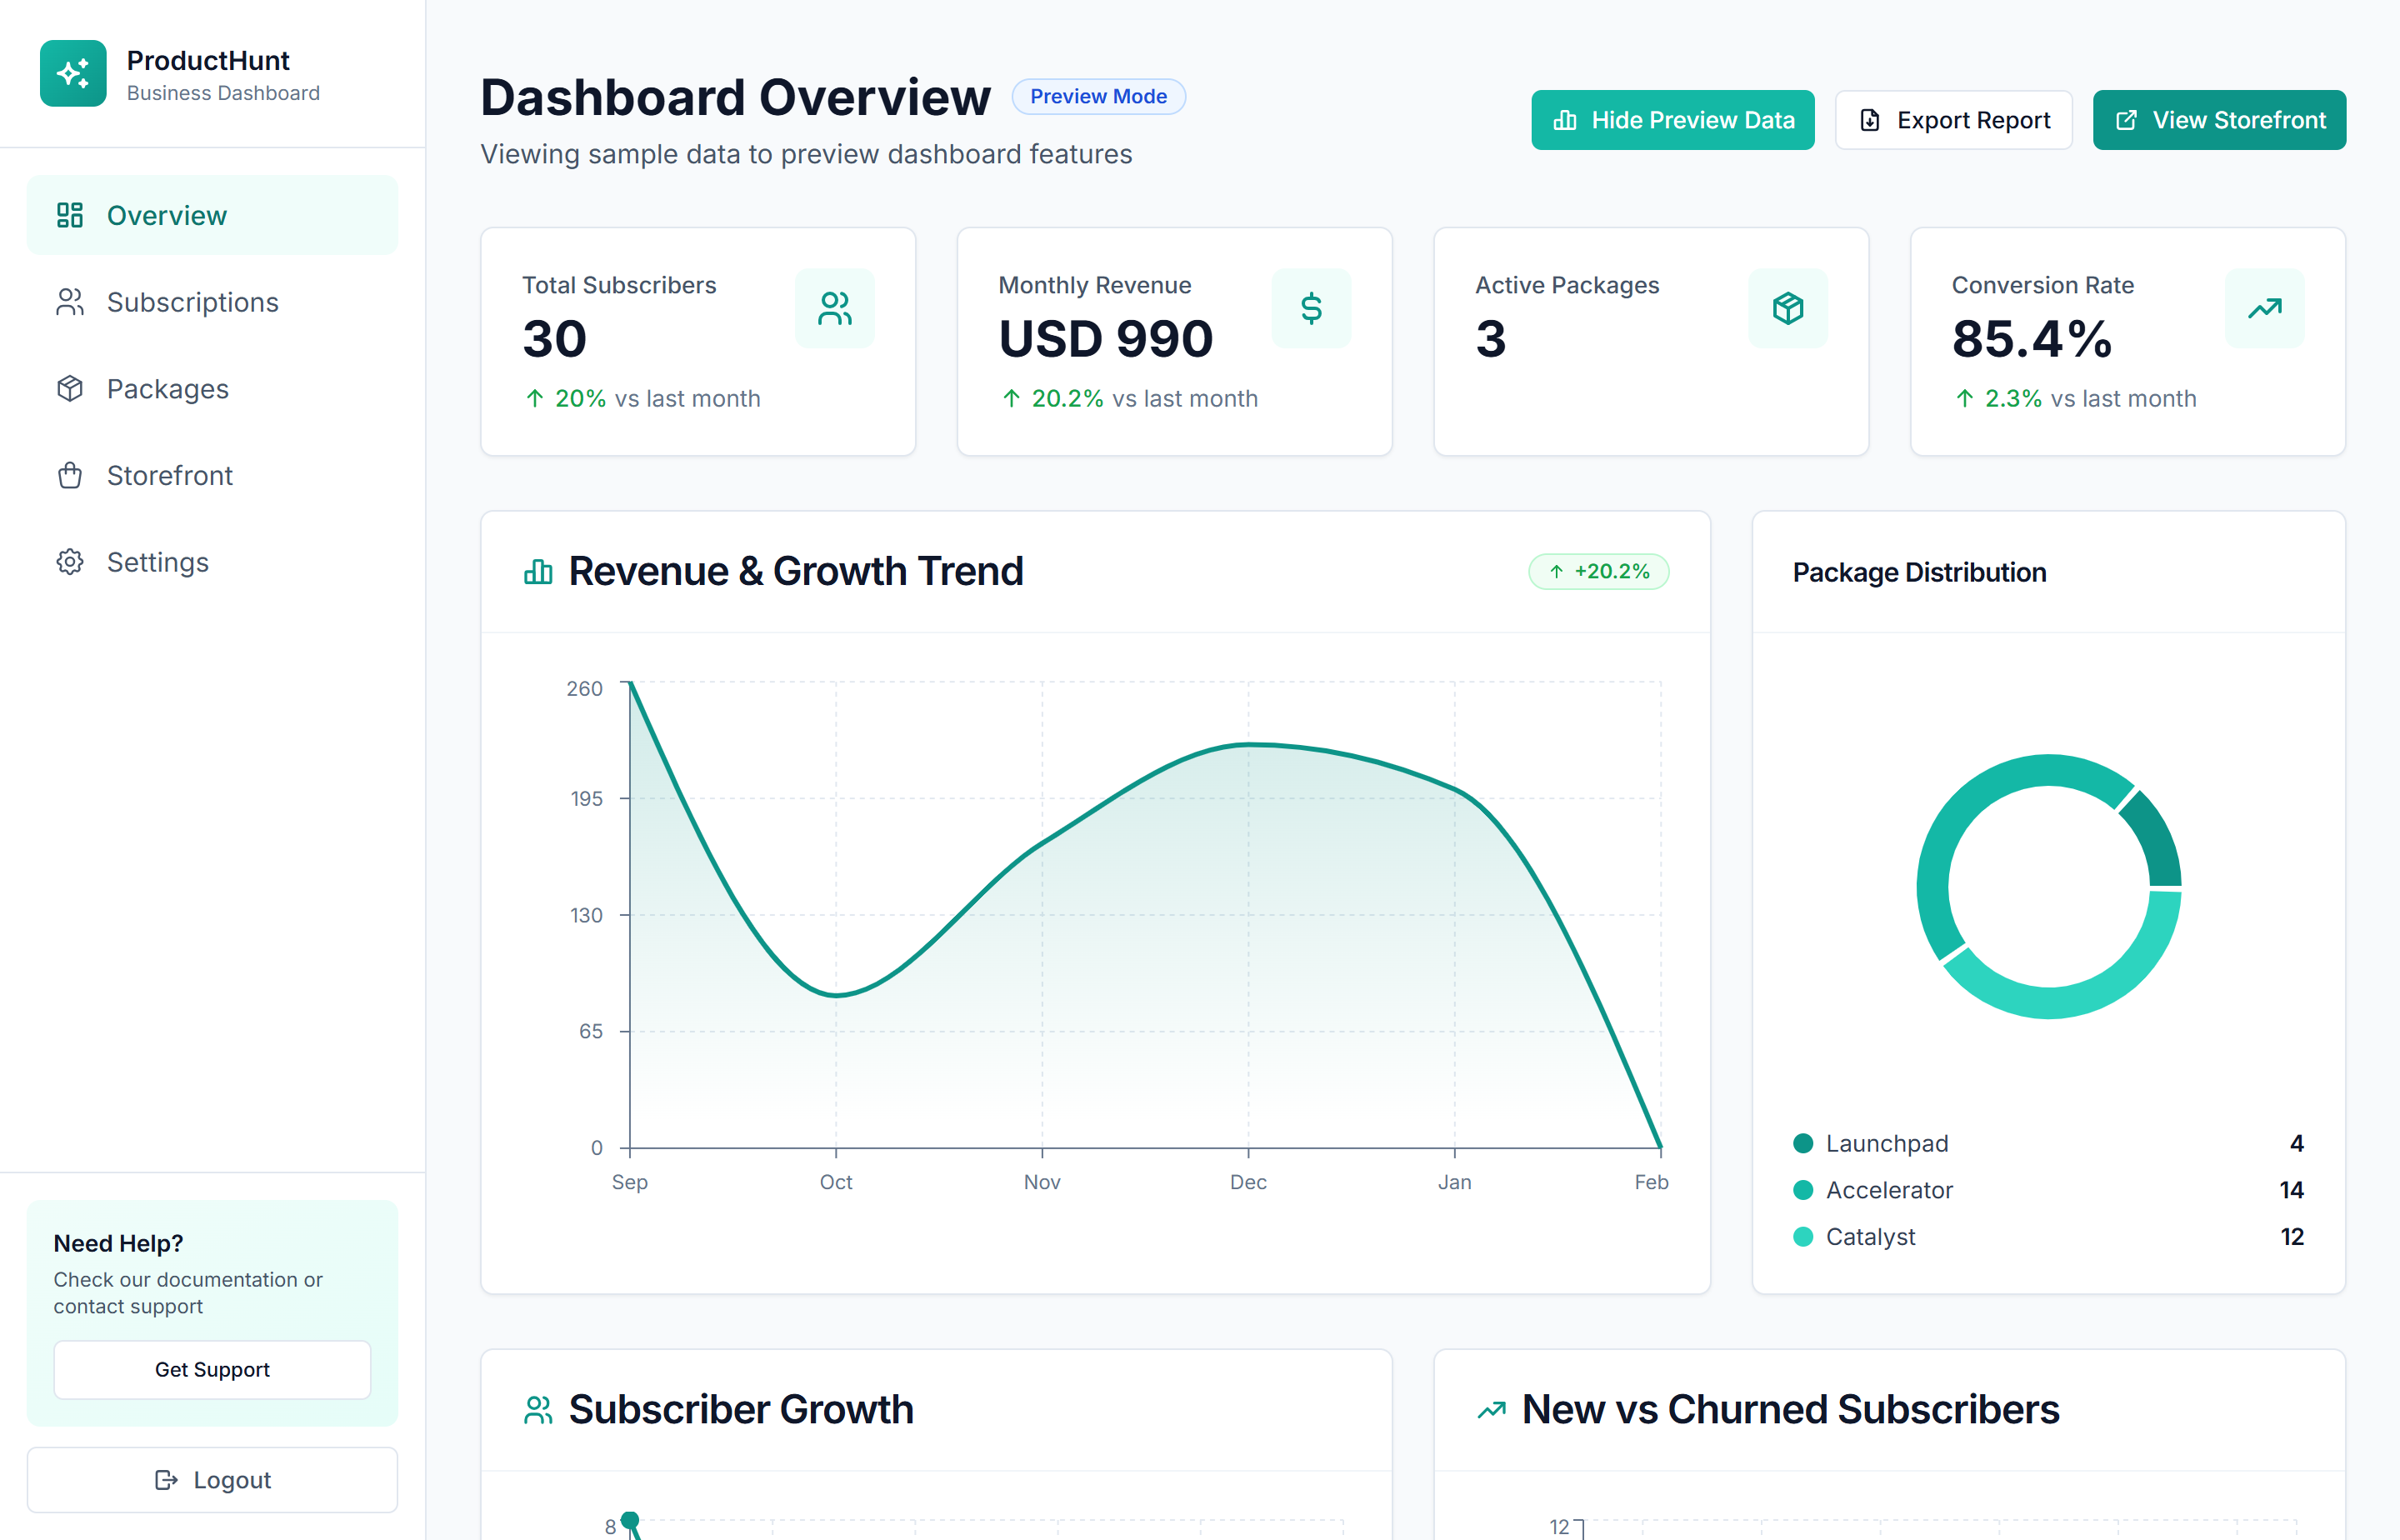Click the Get Support button

coord(212,1369)
